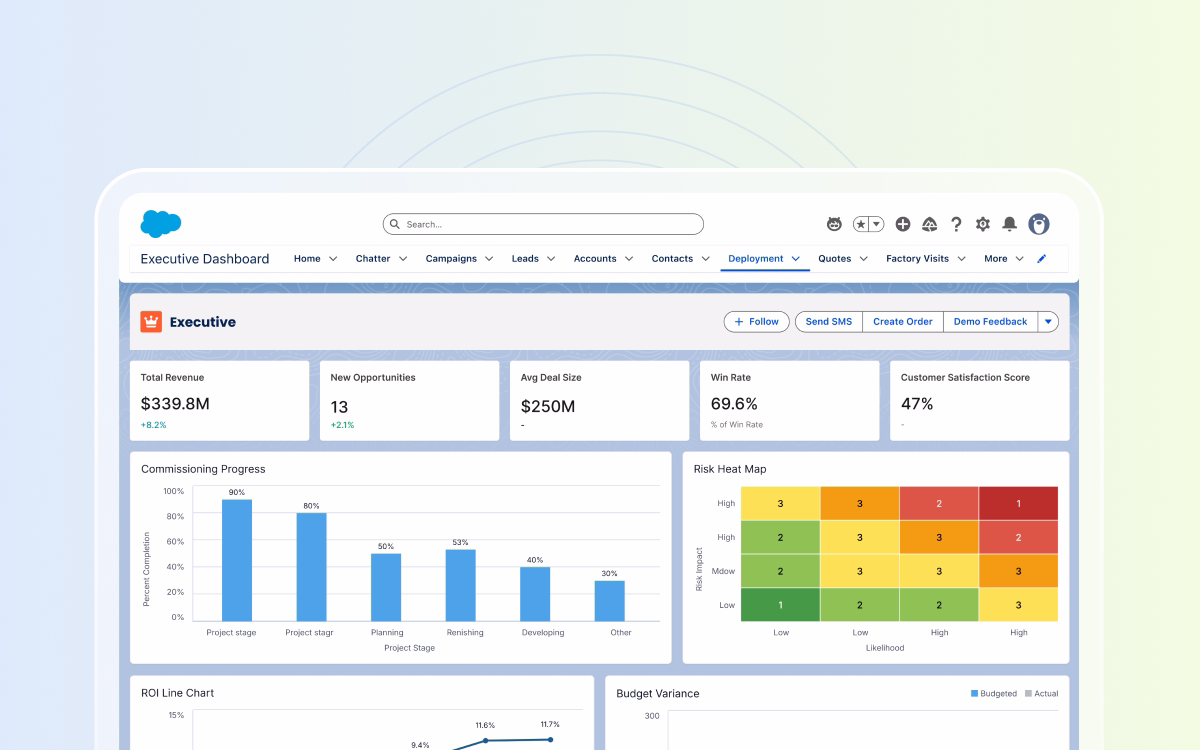Click the Executive Dashboard app name

coord(205,258)
